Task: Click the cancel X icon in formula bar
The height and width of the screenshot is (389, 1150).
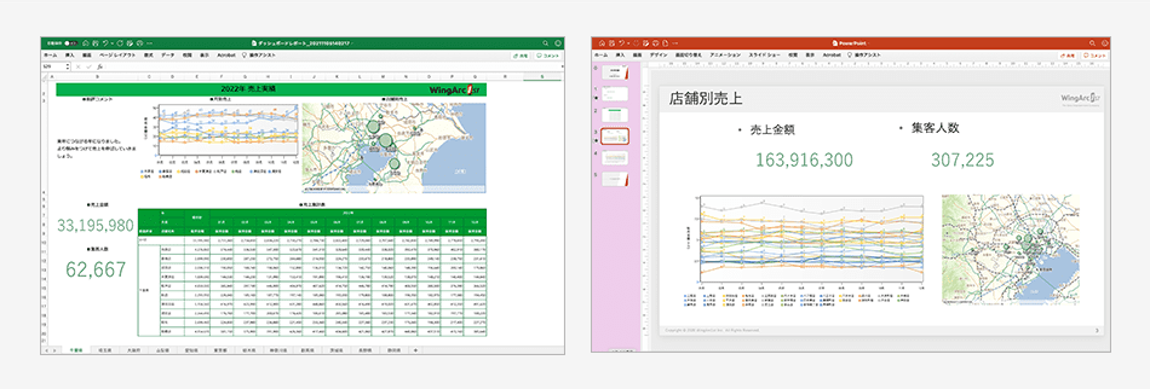Action: (x=78, y=67)
